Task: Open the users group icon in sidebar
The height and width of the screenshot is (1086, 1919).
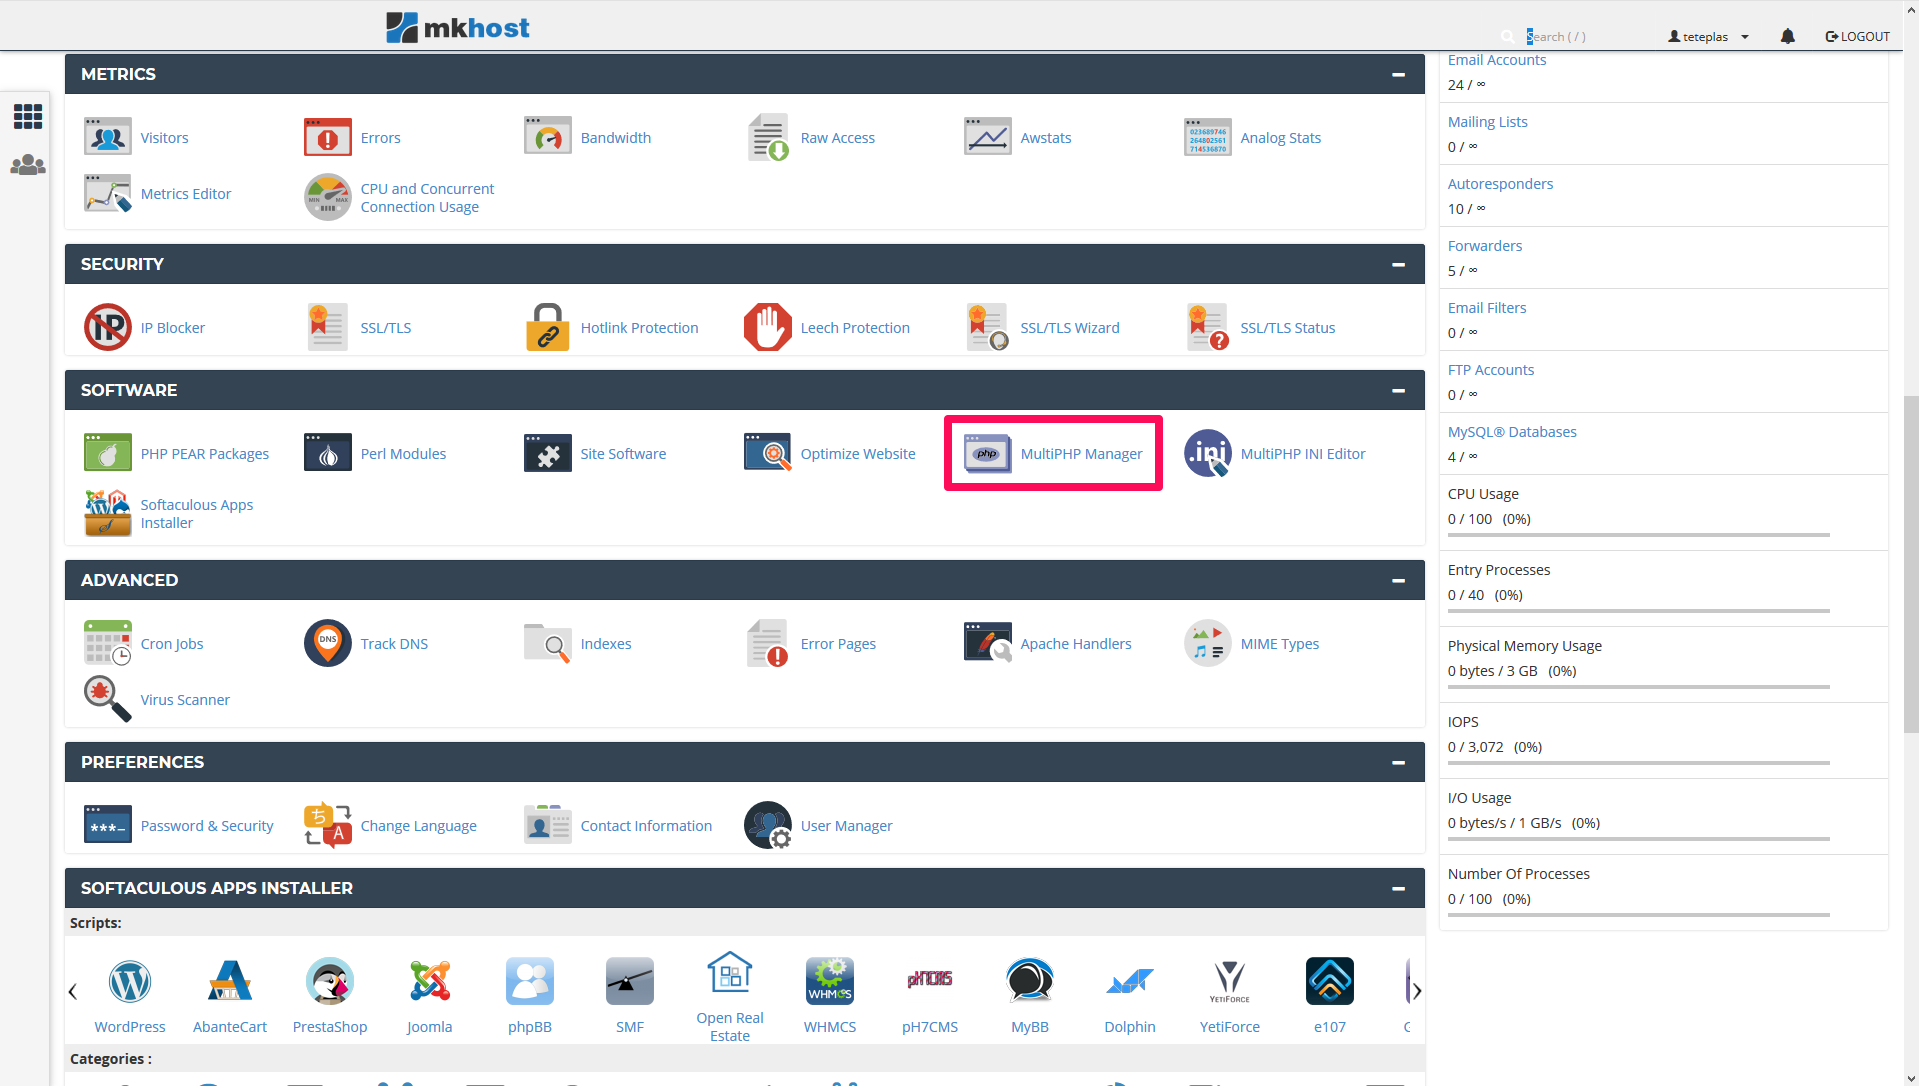Action: [x=28, y=165]
